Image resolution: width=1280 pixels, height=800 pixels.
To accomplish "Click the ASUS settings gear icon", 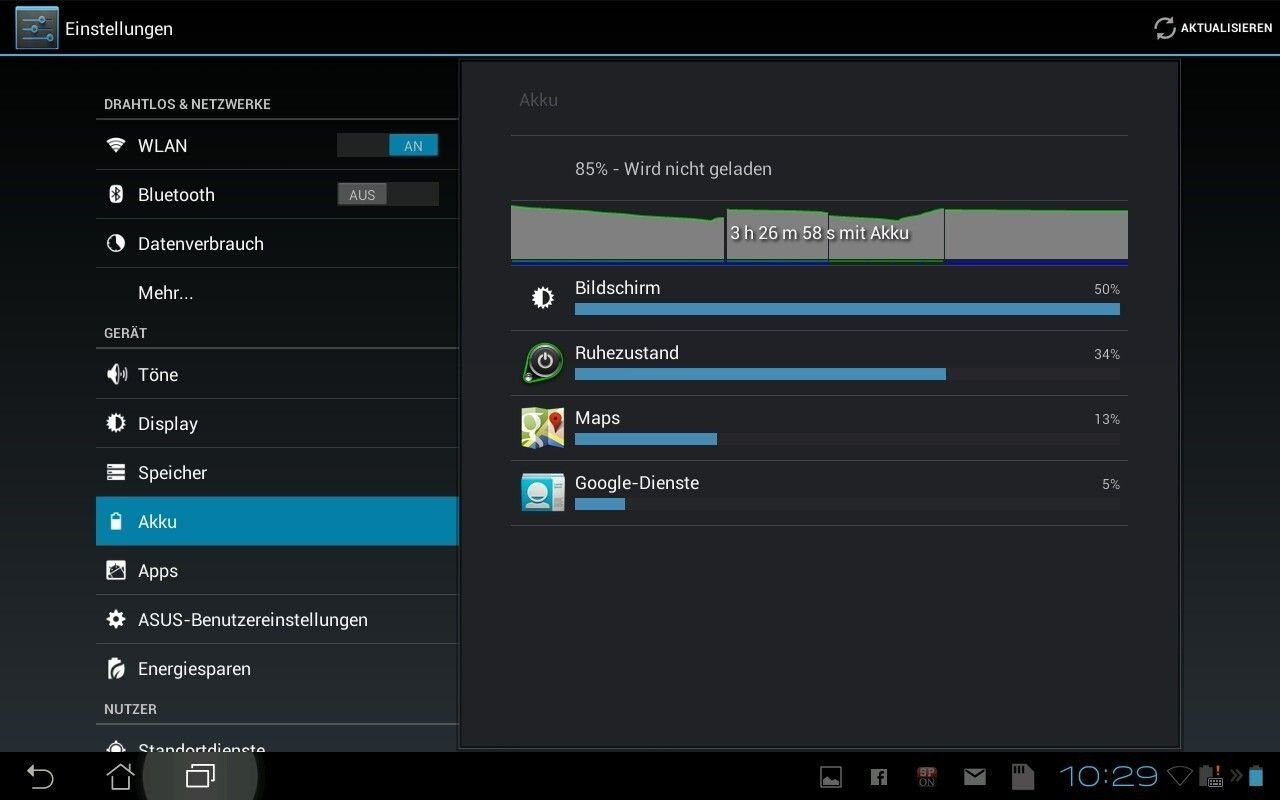I will 116,620.
